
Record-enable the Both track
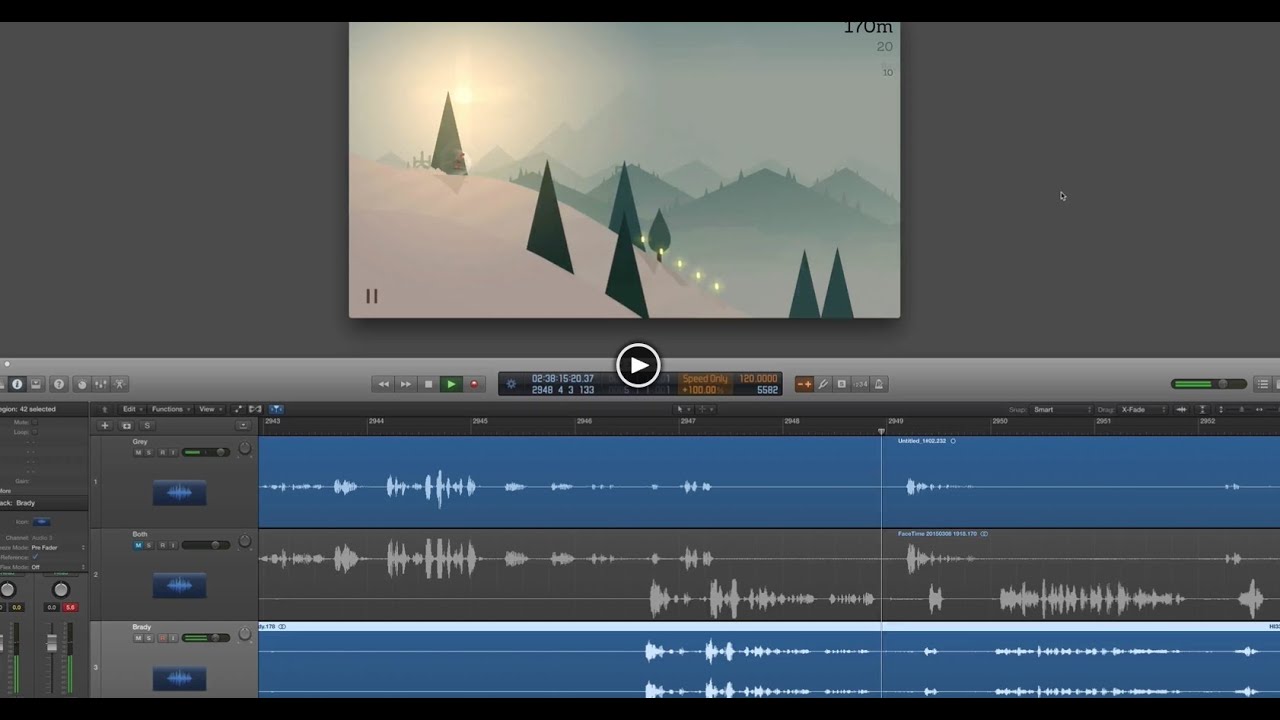tap(162, 546)
